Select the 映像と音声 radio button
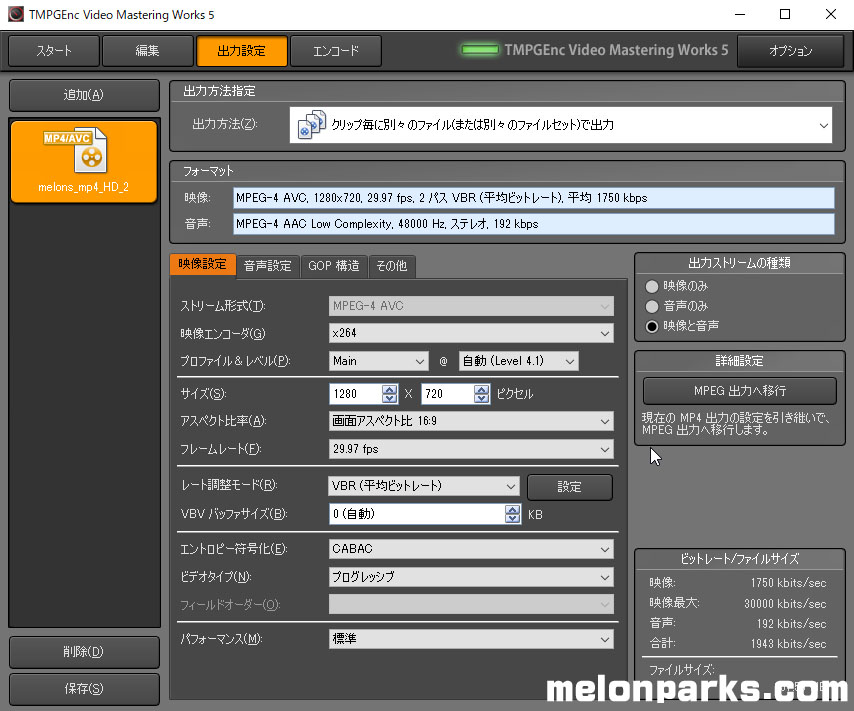 tap(652, 326)
